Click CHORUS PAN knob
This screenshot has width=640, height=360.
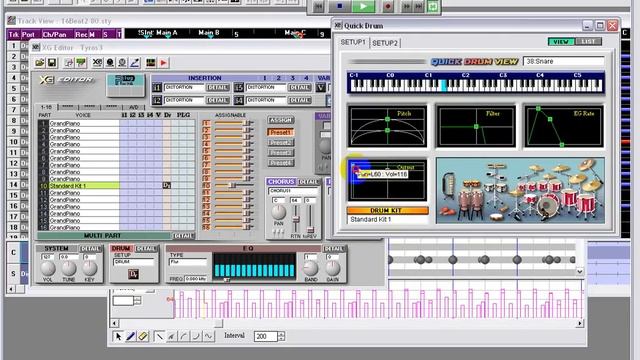click(x=279, y=212)
